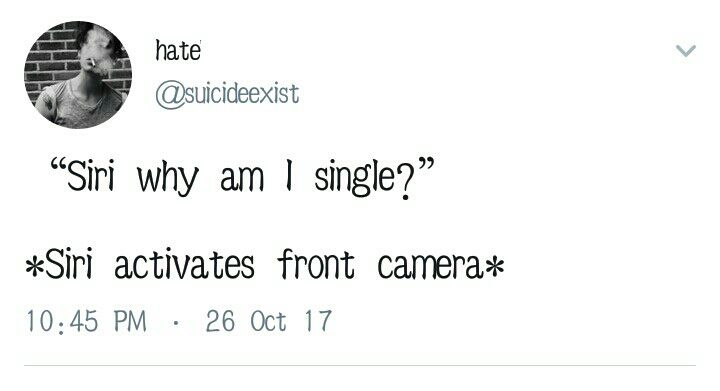Open the @suicideexist handle link
The image size is (720, 391).
coord(227,94)
